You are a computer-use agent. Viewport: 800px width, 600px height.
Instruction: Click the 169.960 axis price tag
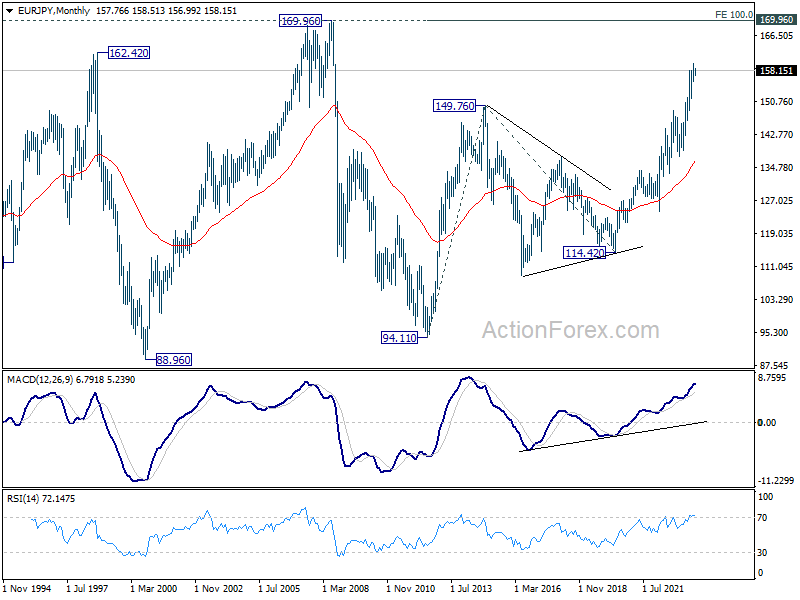(x=776, y=20)
